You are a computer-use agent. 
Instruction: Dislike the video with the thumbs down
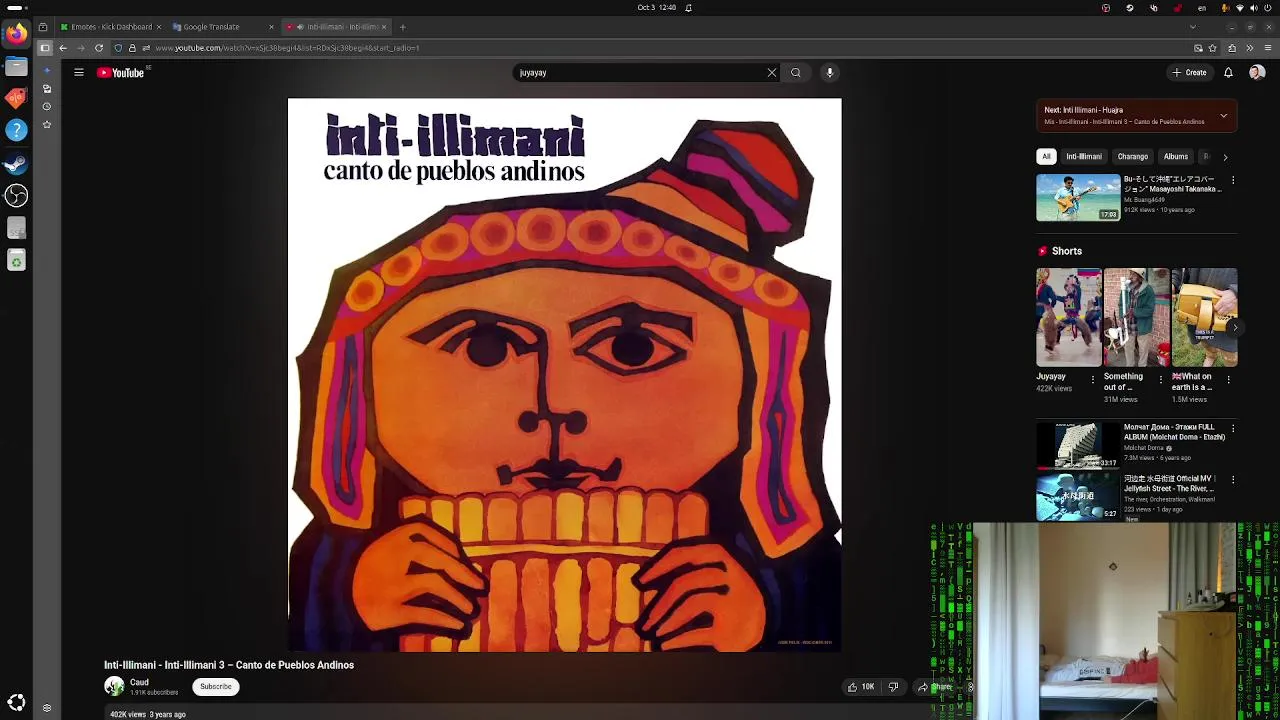(894, 687)
